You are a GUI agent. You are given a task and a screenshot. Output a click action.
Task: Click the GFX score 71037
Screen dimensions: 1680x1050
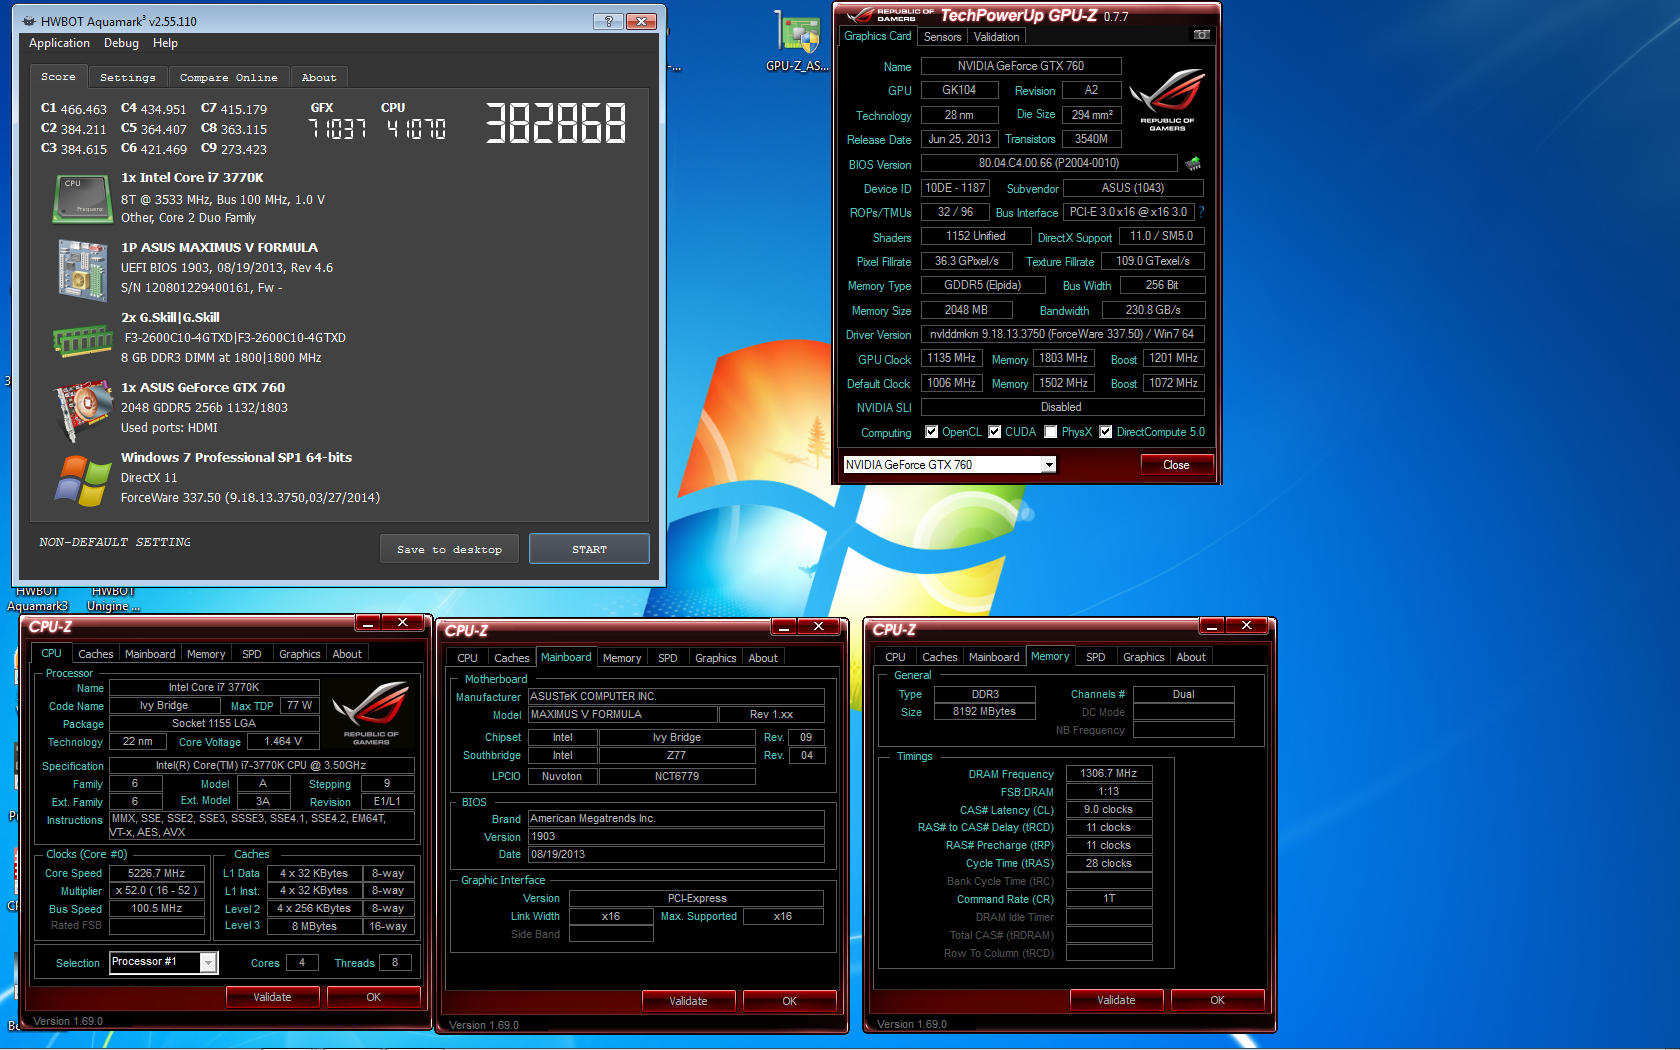[x=338, y=129]
